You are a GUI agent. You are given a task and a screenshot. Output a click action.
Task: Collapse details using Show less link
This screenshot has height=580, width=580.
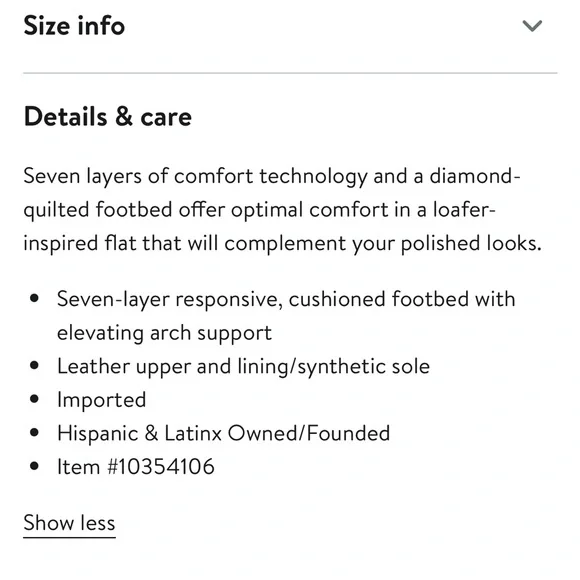click(70, 523)
